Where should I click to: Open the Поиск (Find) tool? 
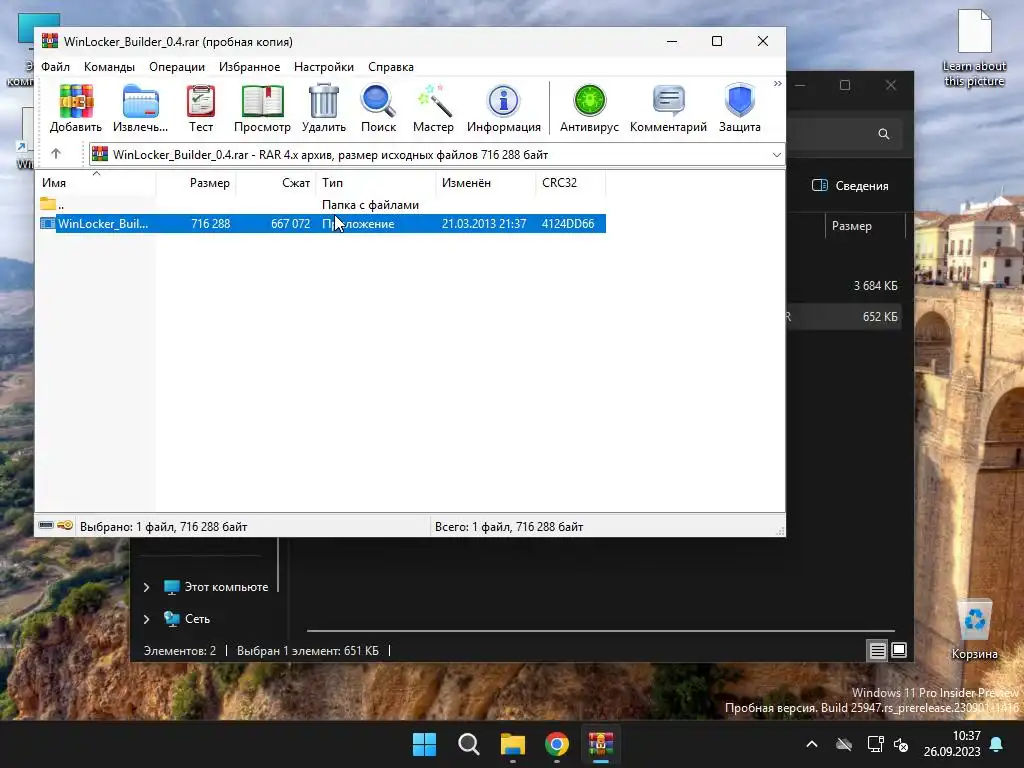(378, 108)
